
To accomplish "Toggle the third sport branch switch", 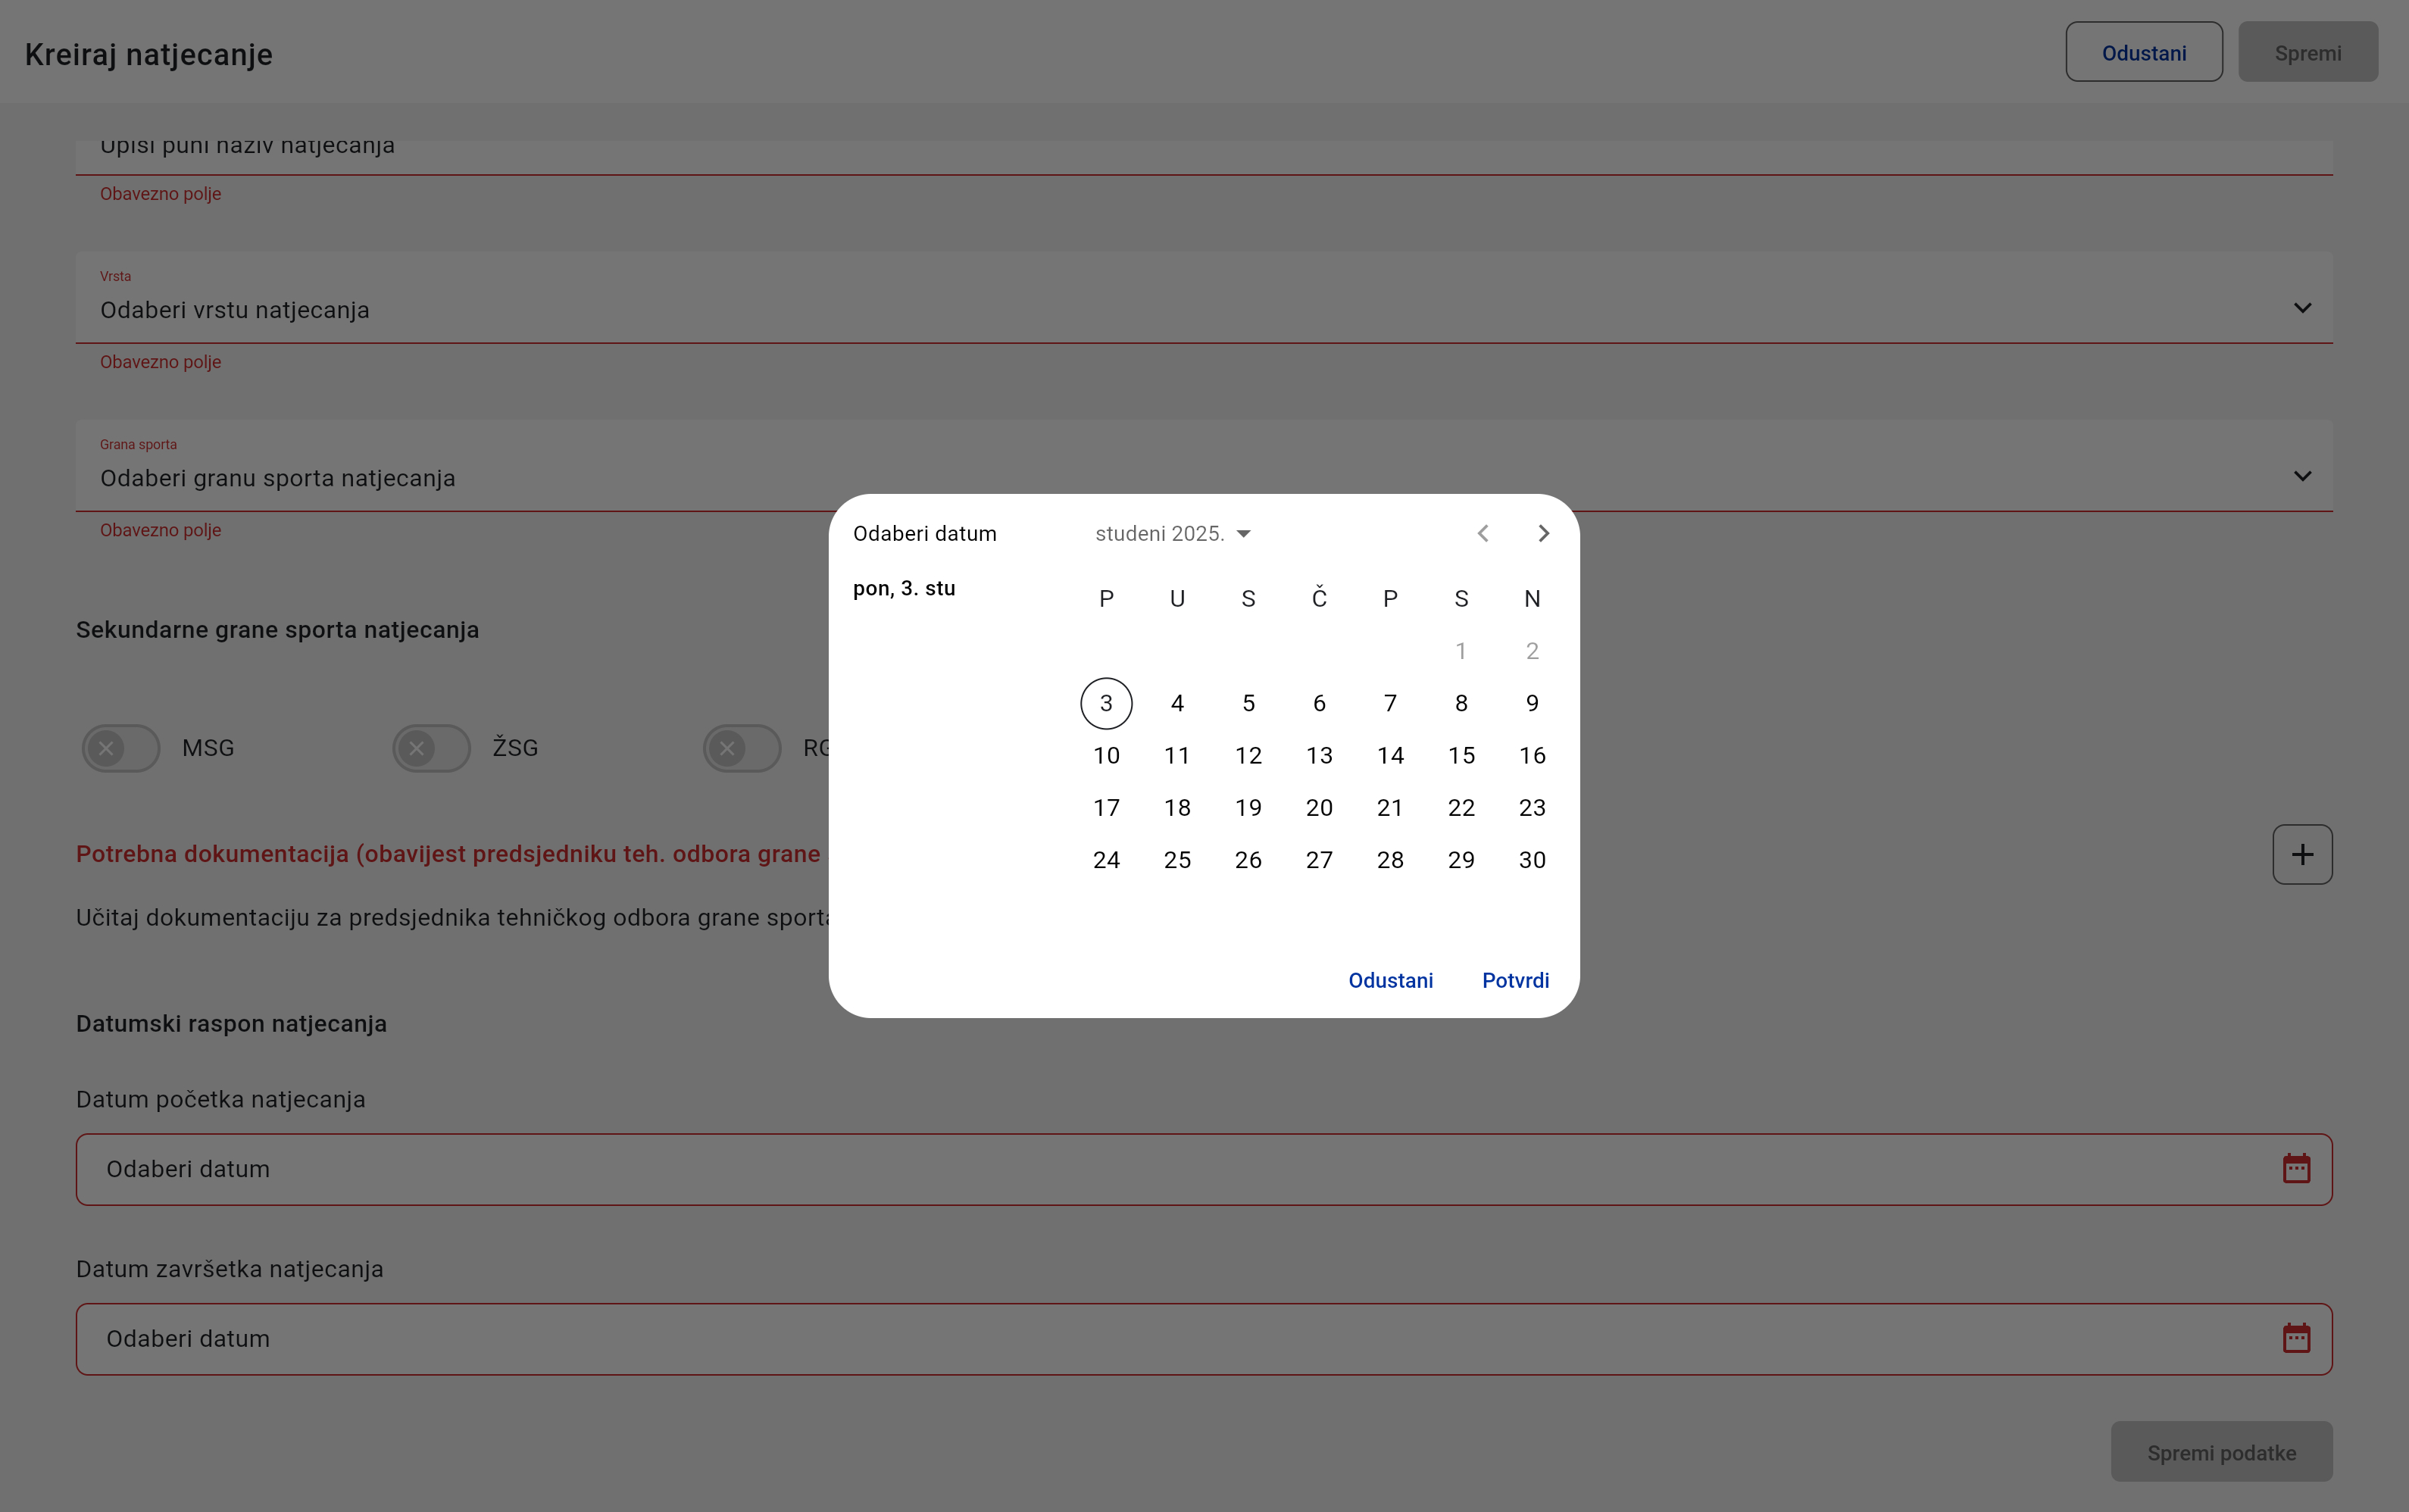I will click(x=742, y=748).
